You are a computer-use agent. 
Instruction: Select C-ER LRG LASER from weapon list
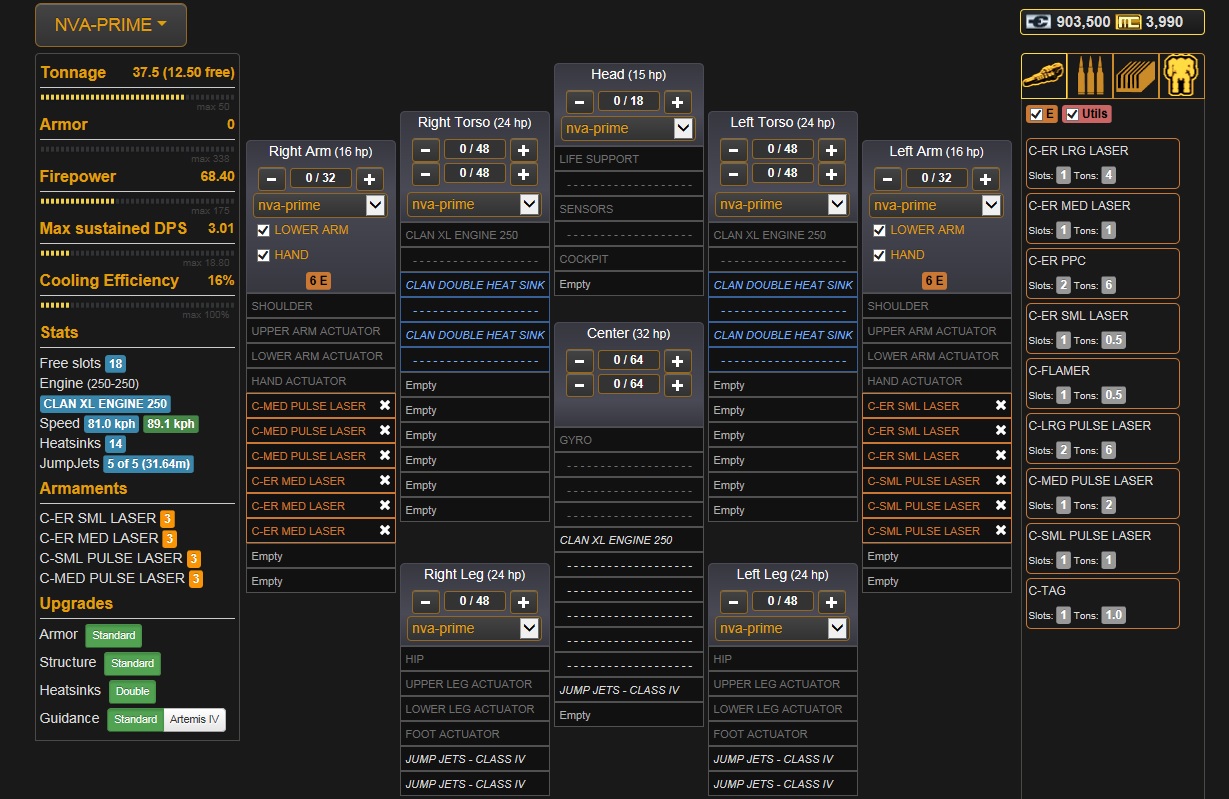1102,163
